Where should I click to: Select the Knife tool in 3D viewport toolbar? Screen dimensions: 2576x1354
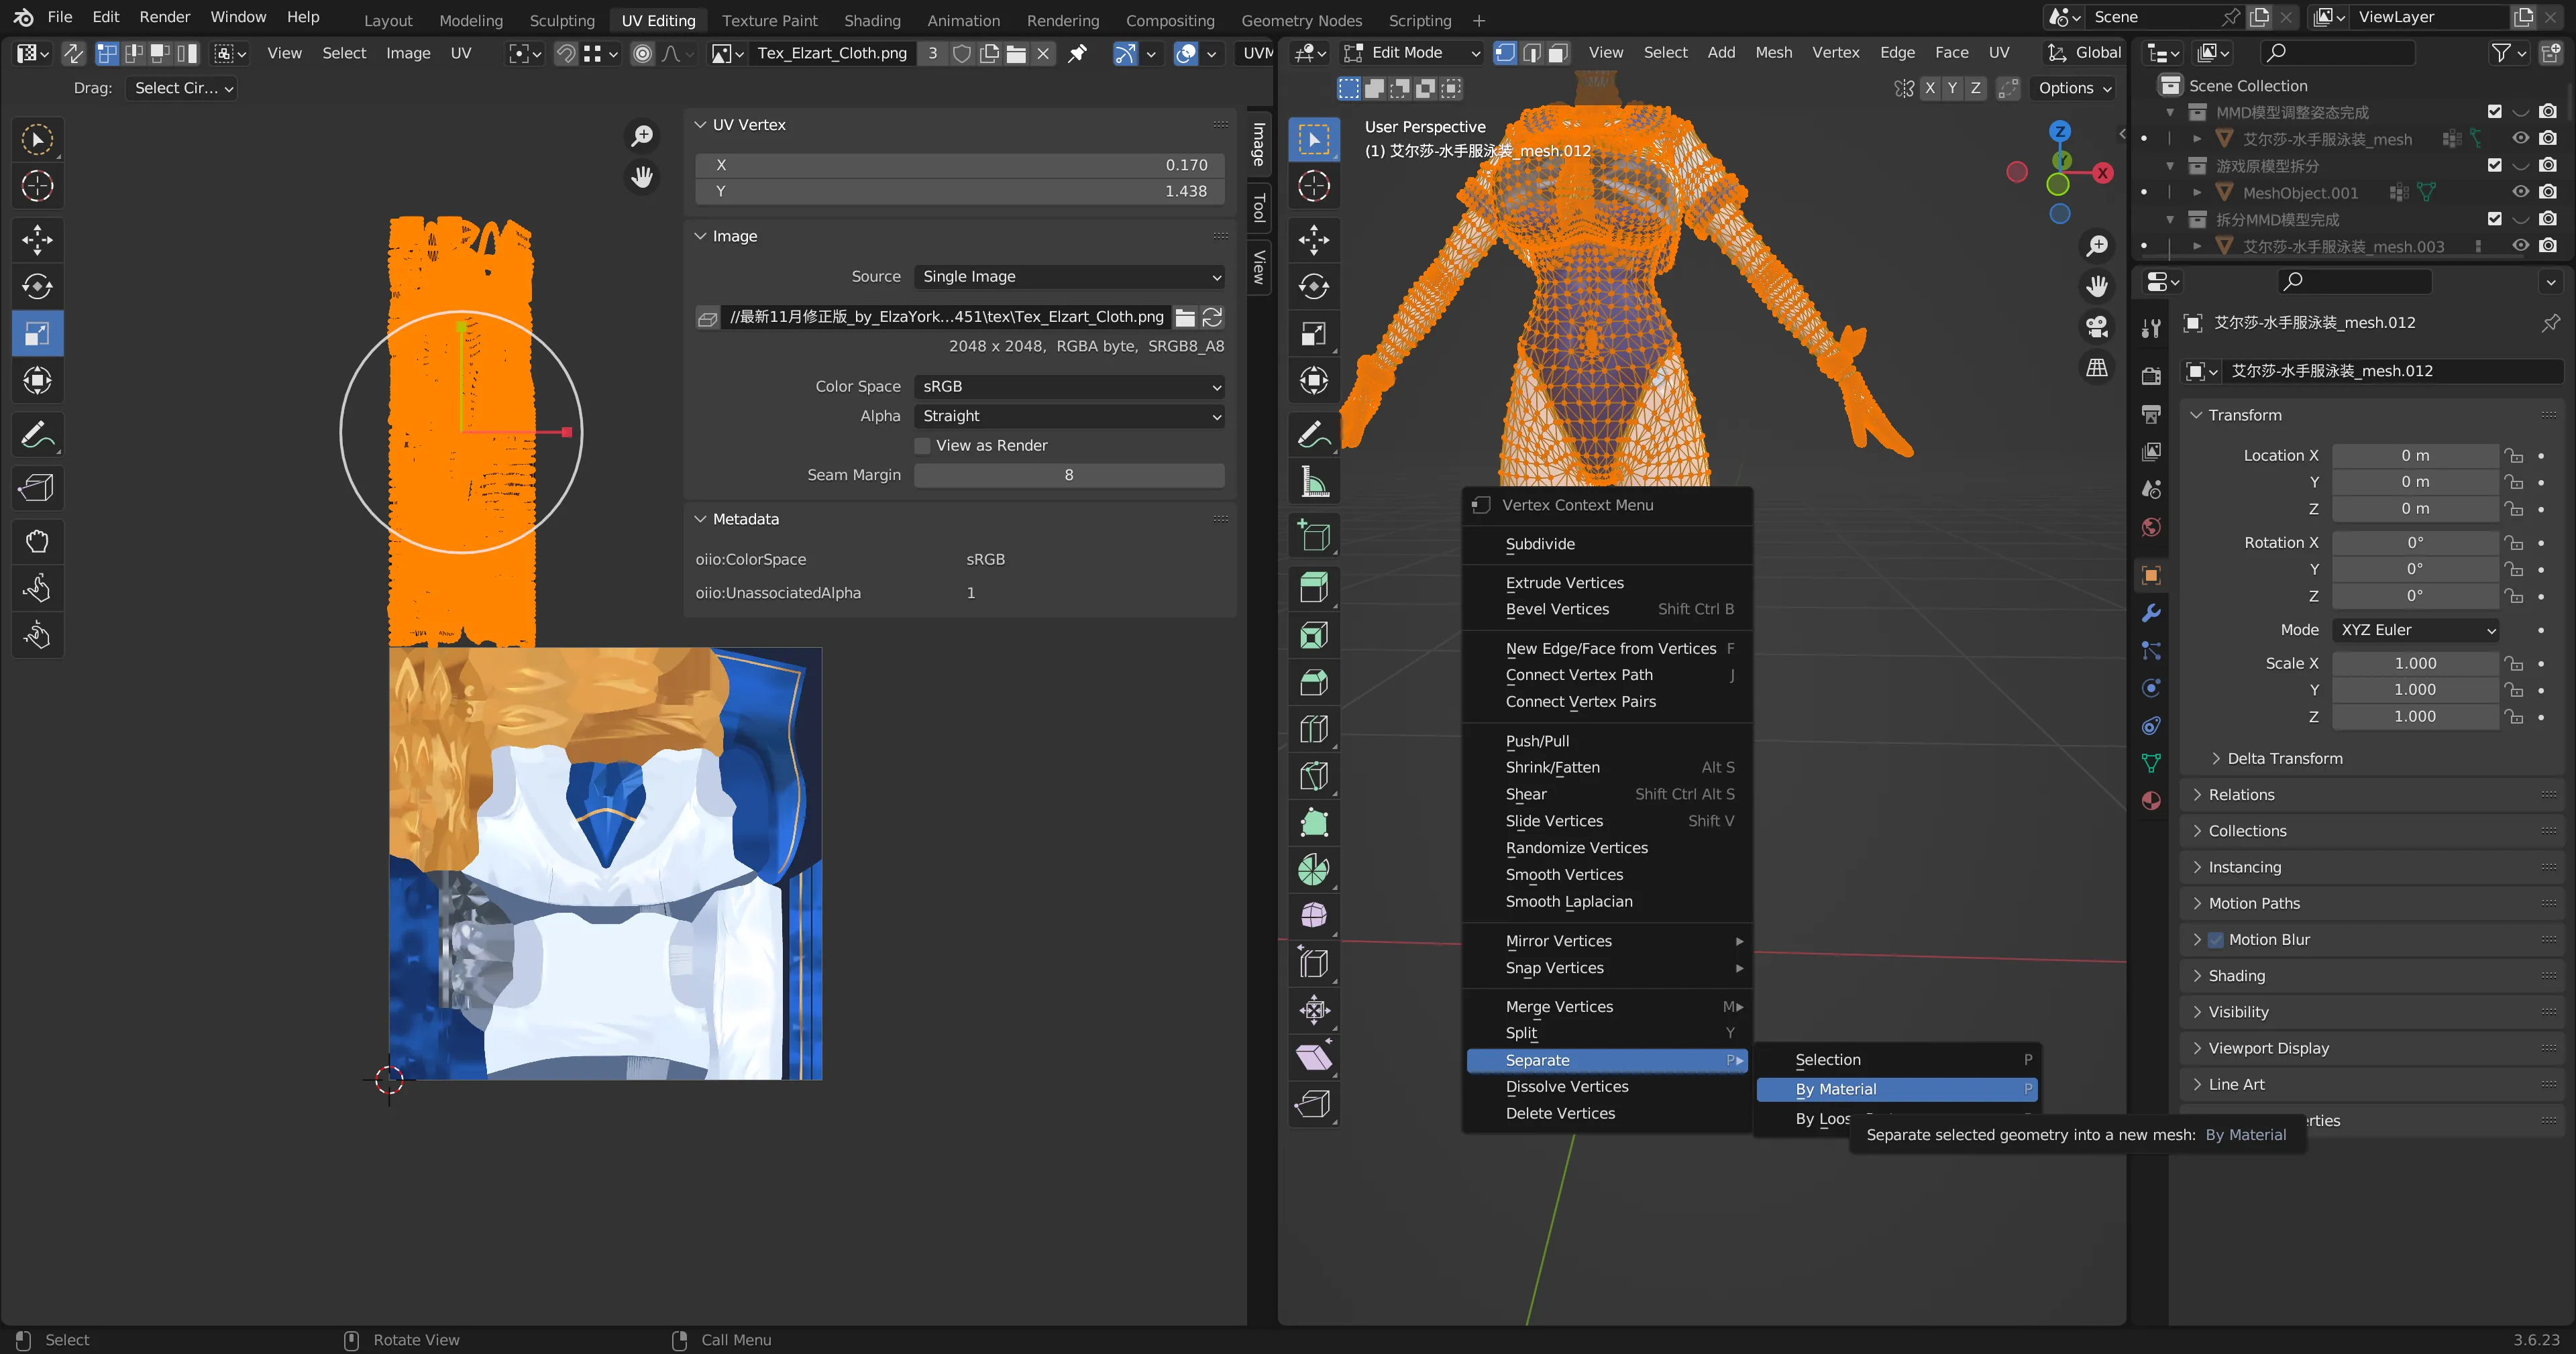coord(1313,776)
